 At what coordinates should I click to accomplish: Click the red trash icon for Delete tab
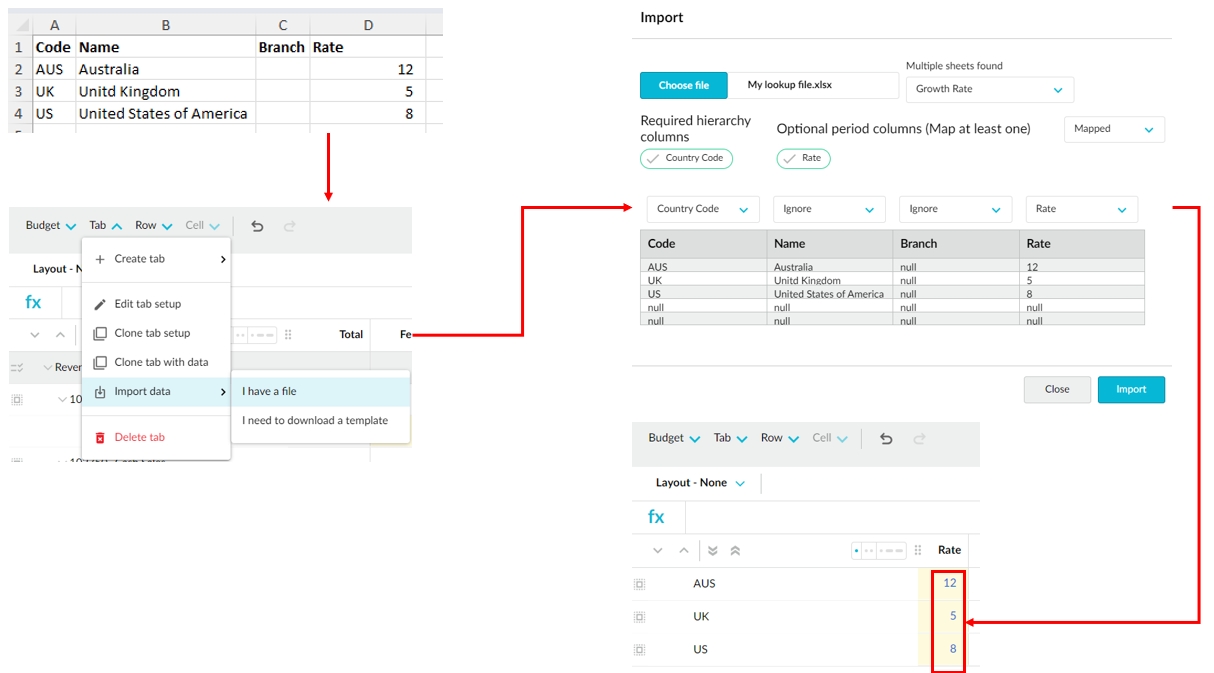pos(100,437)
